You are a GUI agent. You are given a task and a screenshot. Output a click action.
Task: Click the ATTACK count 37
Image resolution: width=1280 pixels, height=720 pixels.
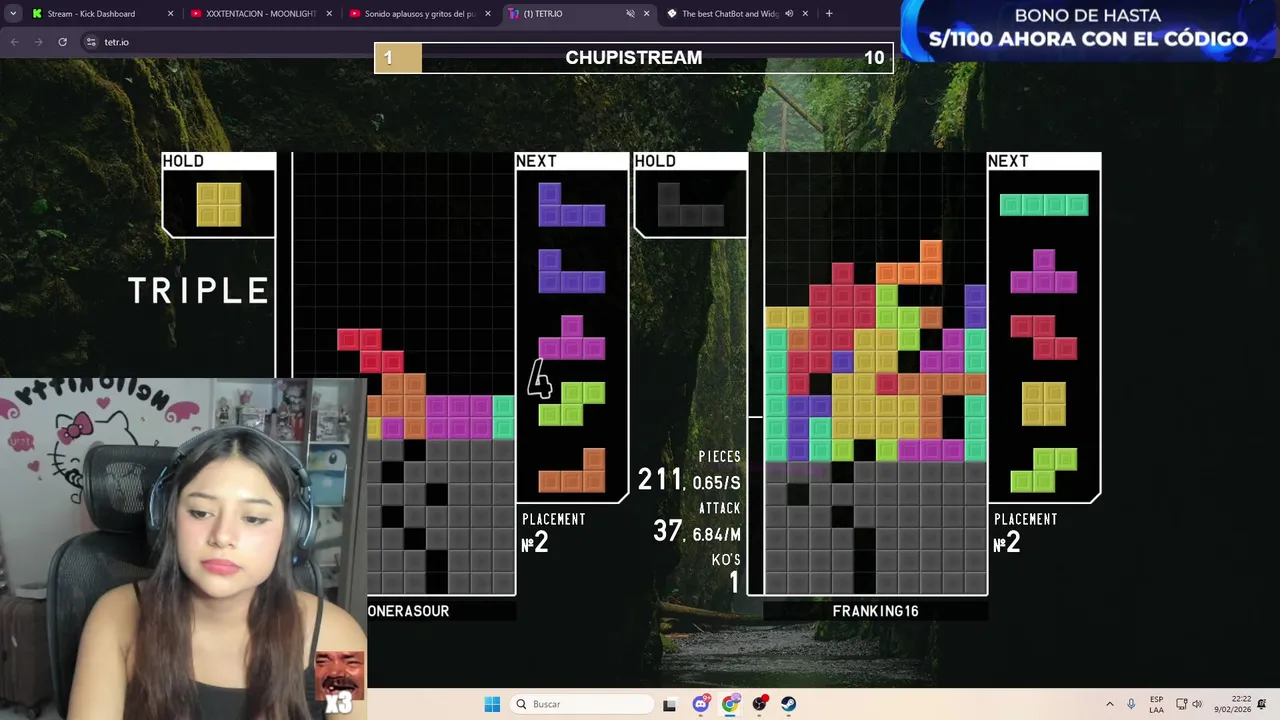pos(668,532)
